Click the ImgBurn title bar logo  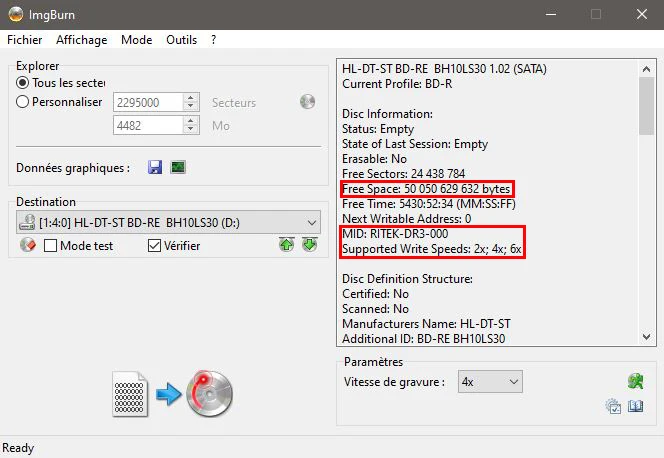16,14
